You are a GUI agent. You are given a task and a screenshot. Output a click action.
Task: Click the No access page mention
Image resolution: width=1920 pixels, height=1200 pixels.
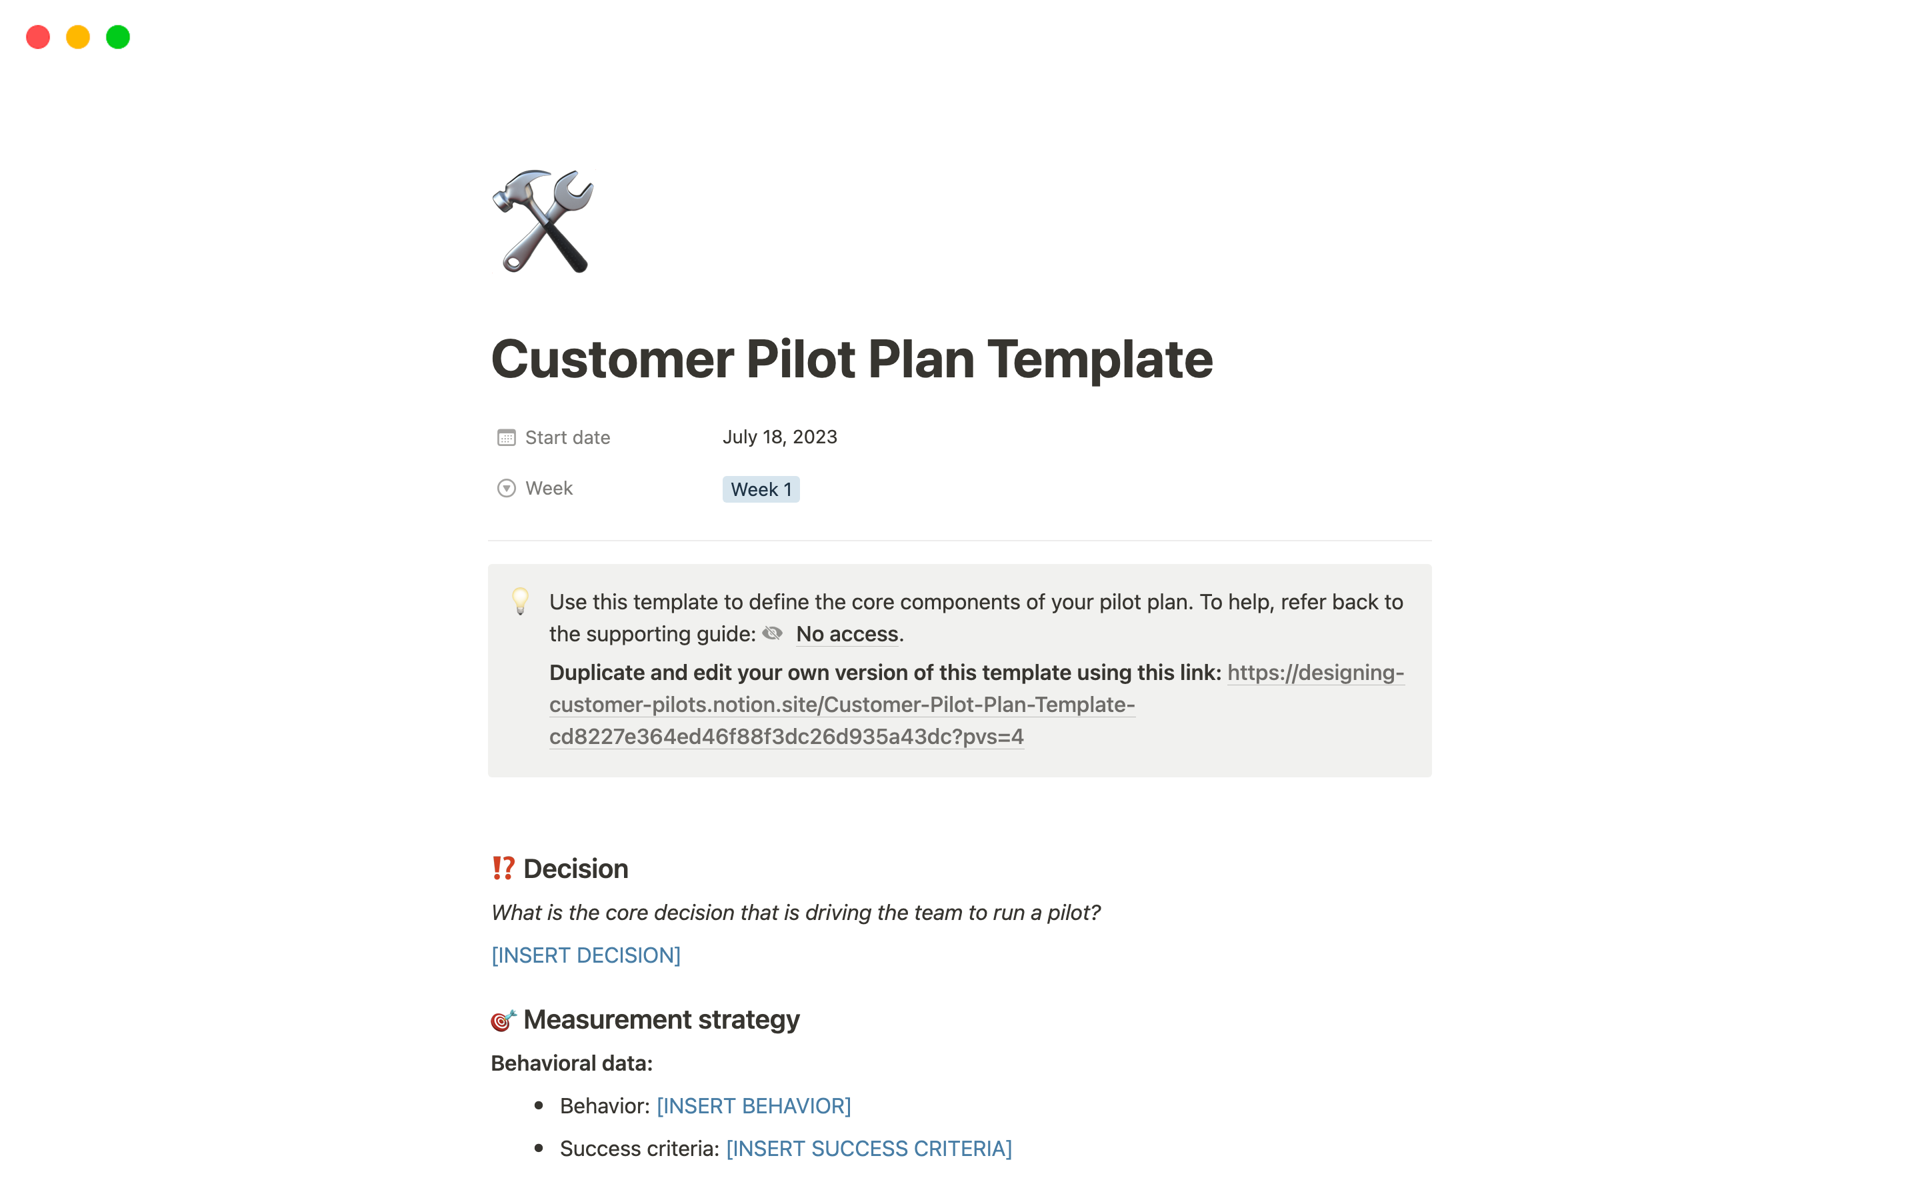pyautogui.click(x=846, y=634)
